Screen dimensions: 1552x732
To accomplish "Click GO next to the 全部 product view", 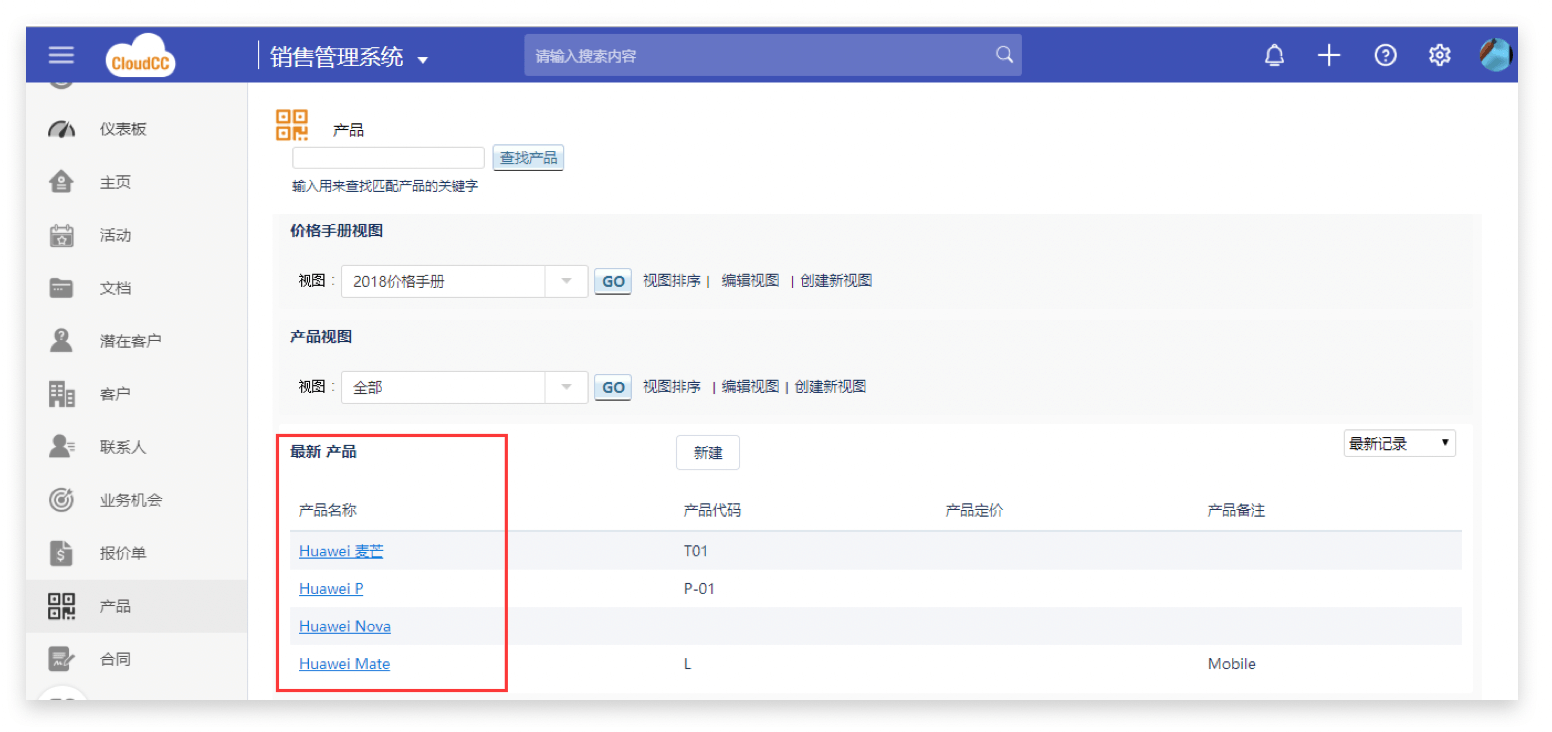I will (613, 388).
